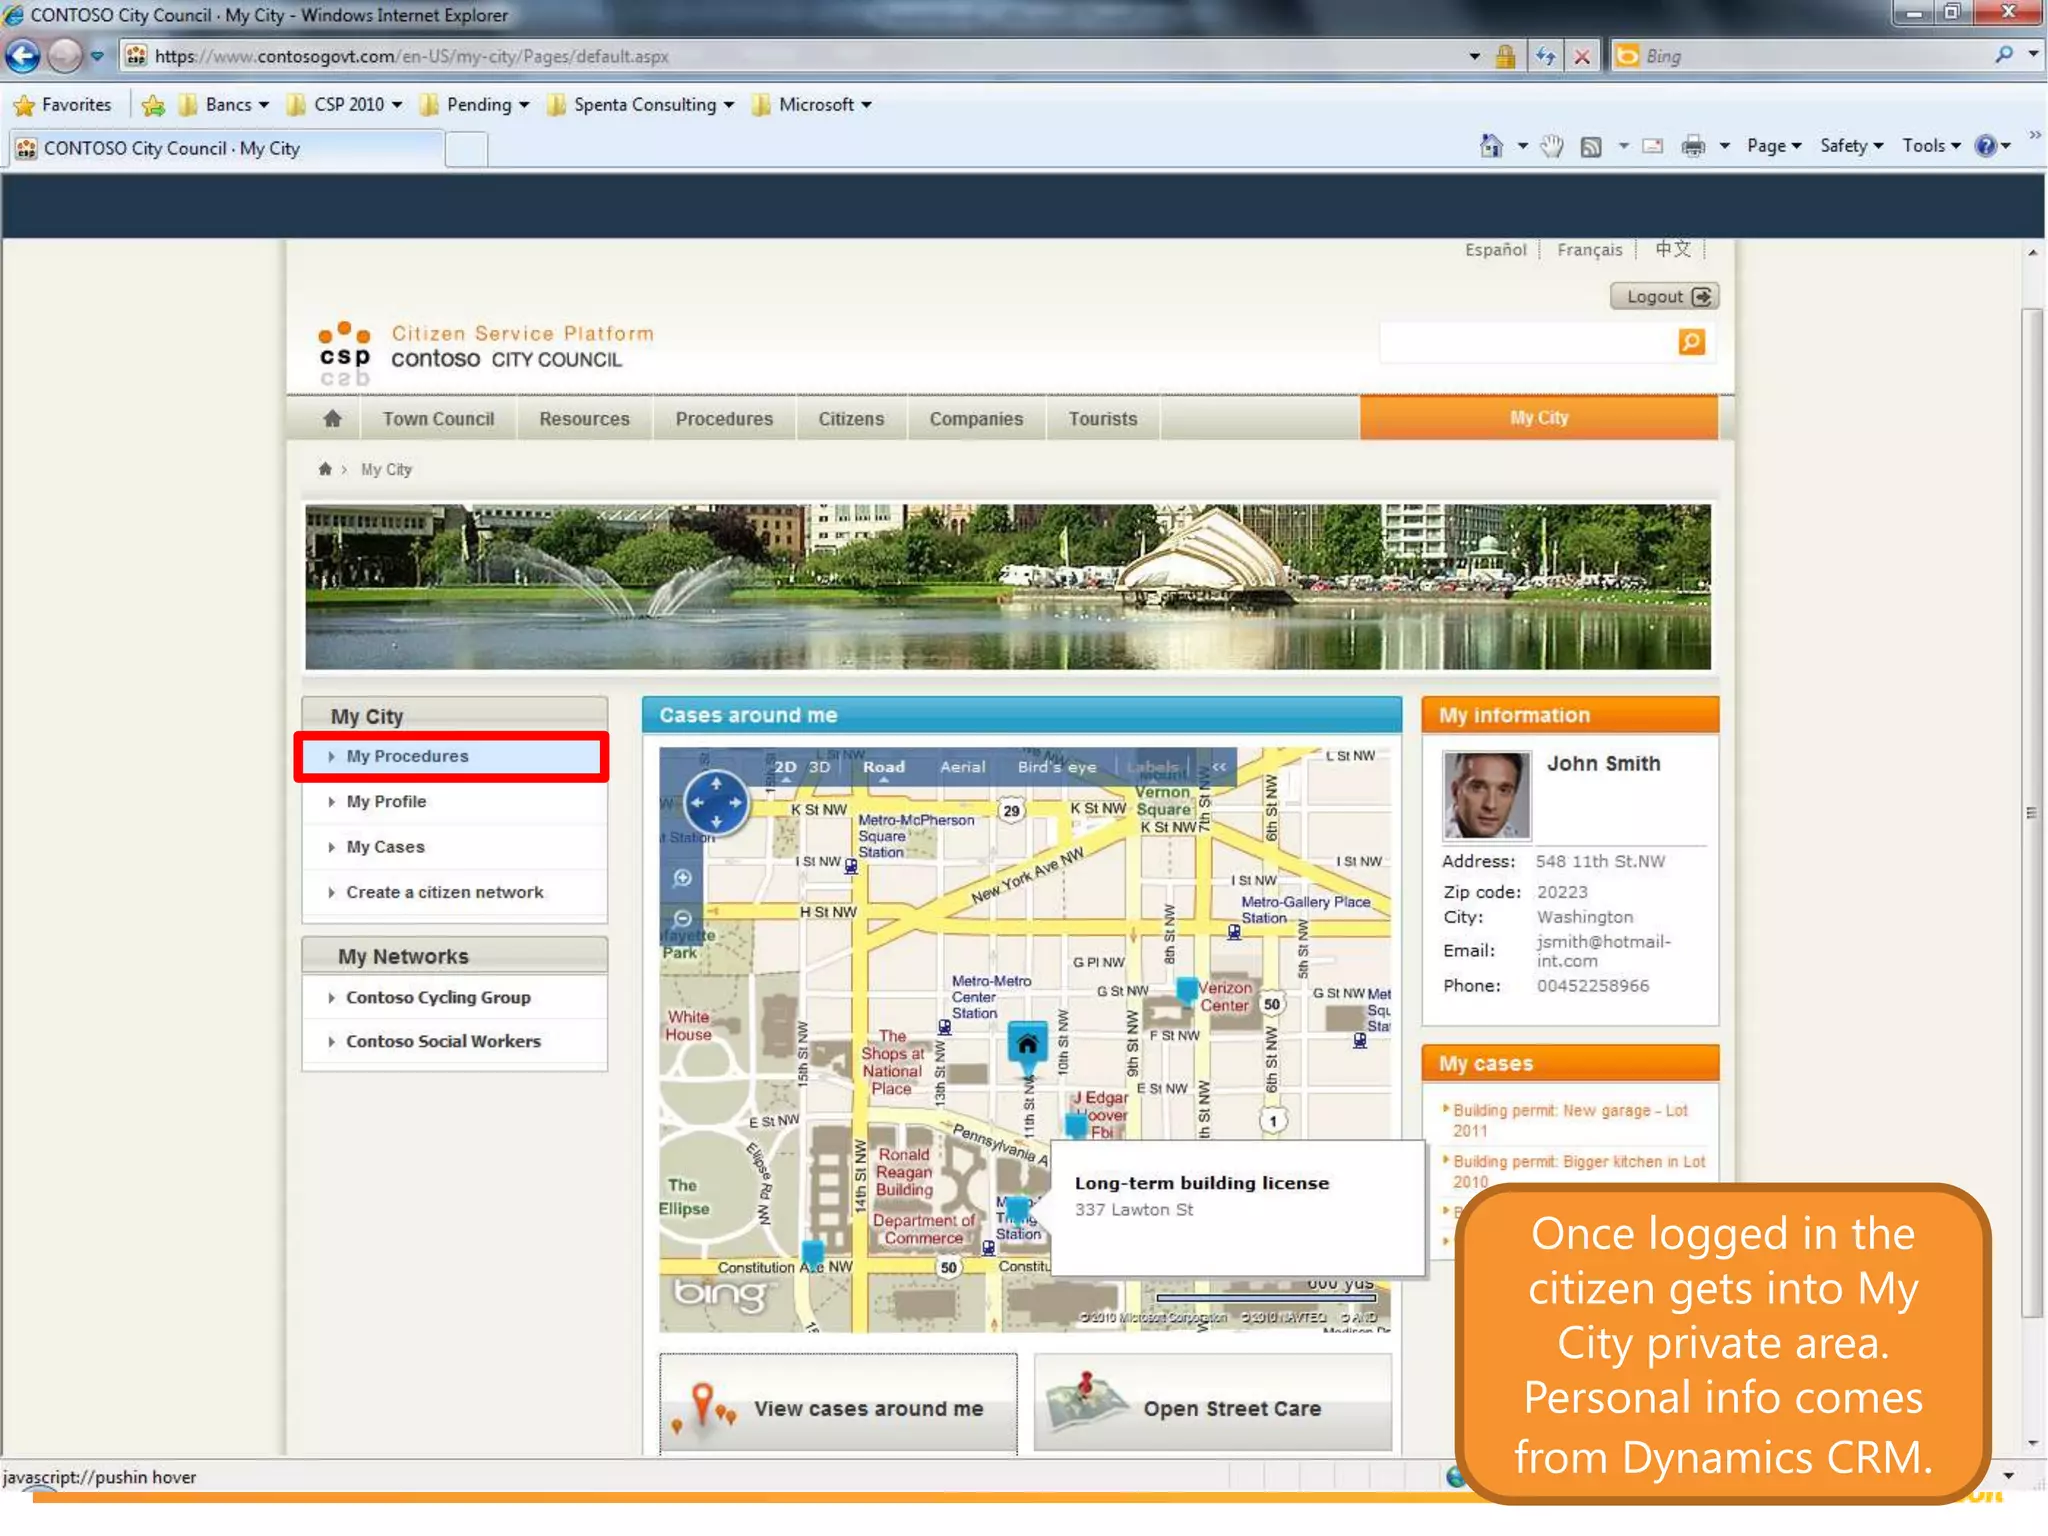Open the Spenta Consulting favorites folder
This screenshot has height=1536, width=2048.
point(641,105)
